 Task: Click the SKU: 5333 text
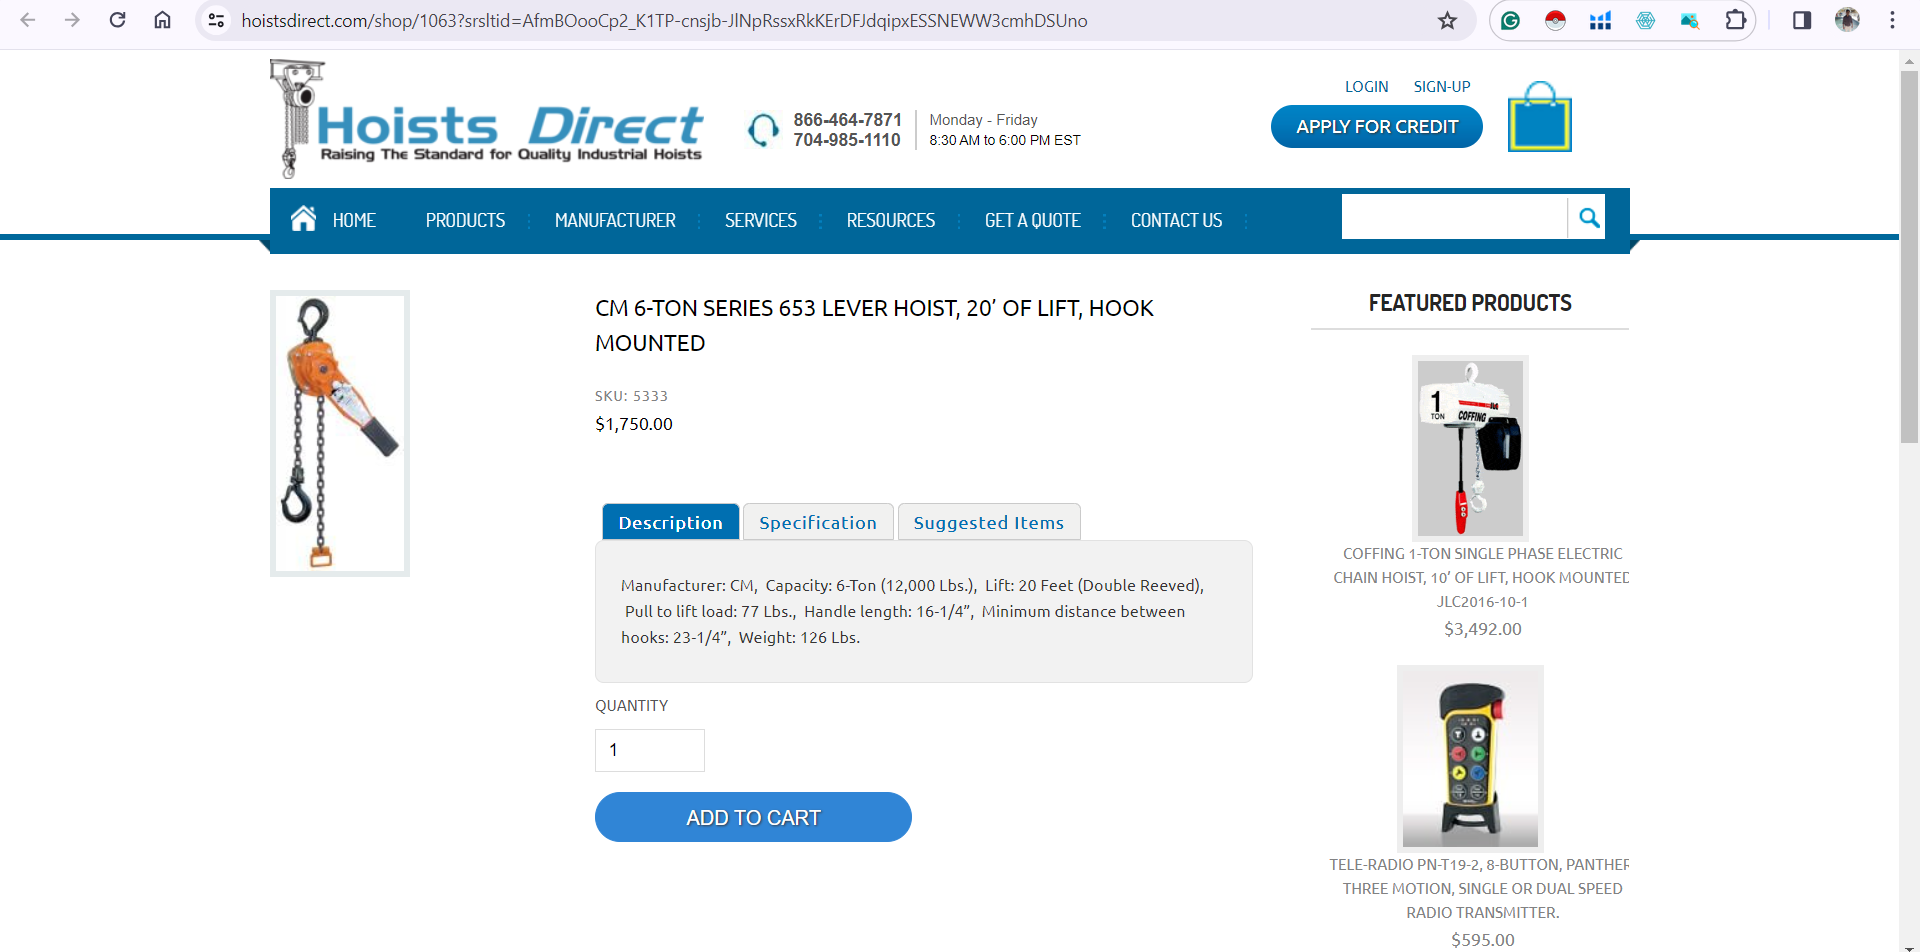point(631,396)
